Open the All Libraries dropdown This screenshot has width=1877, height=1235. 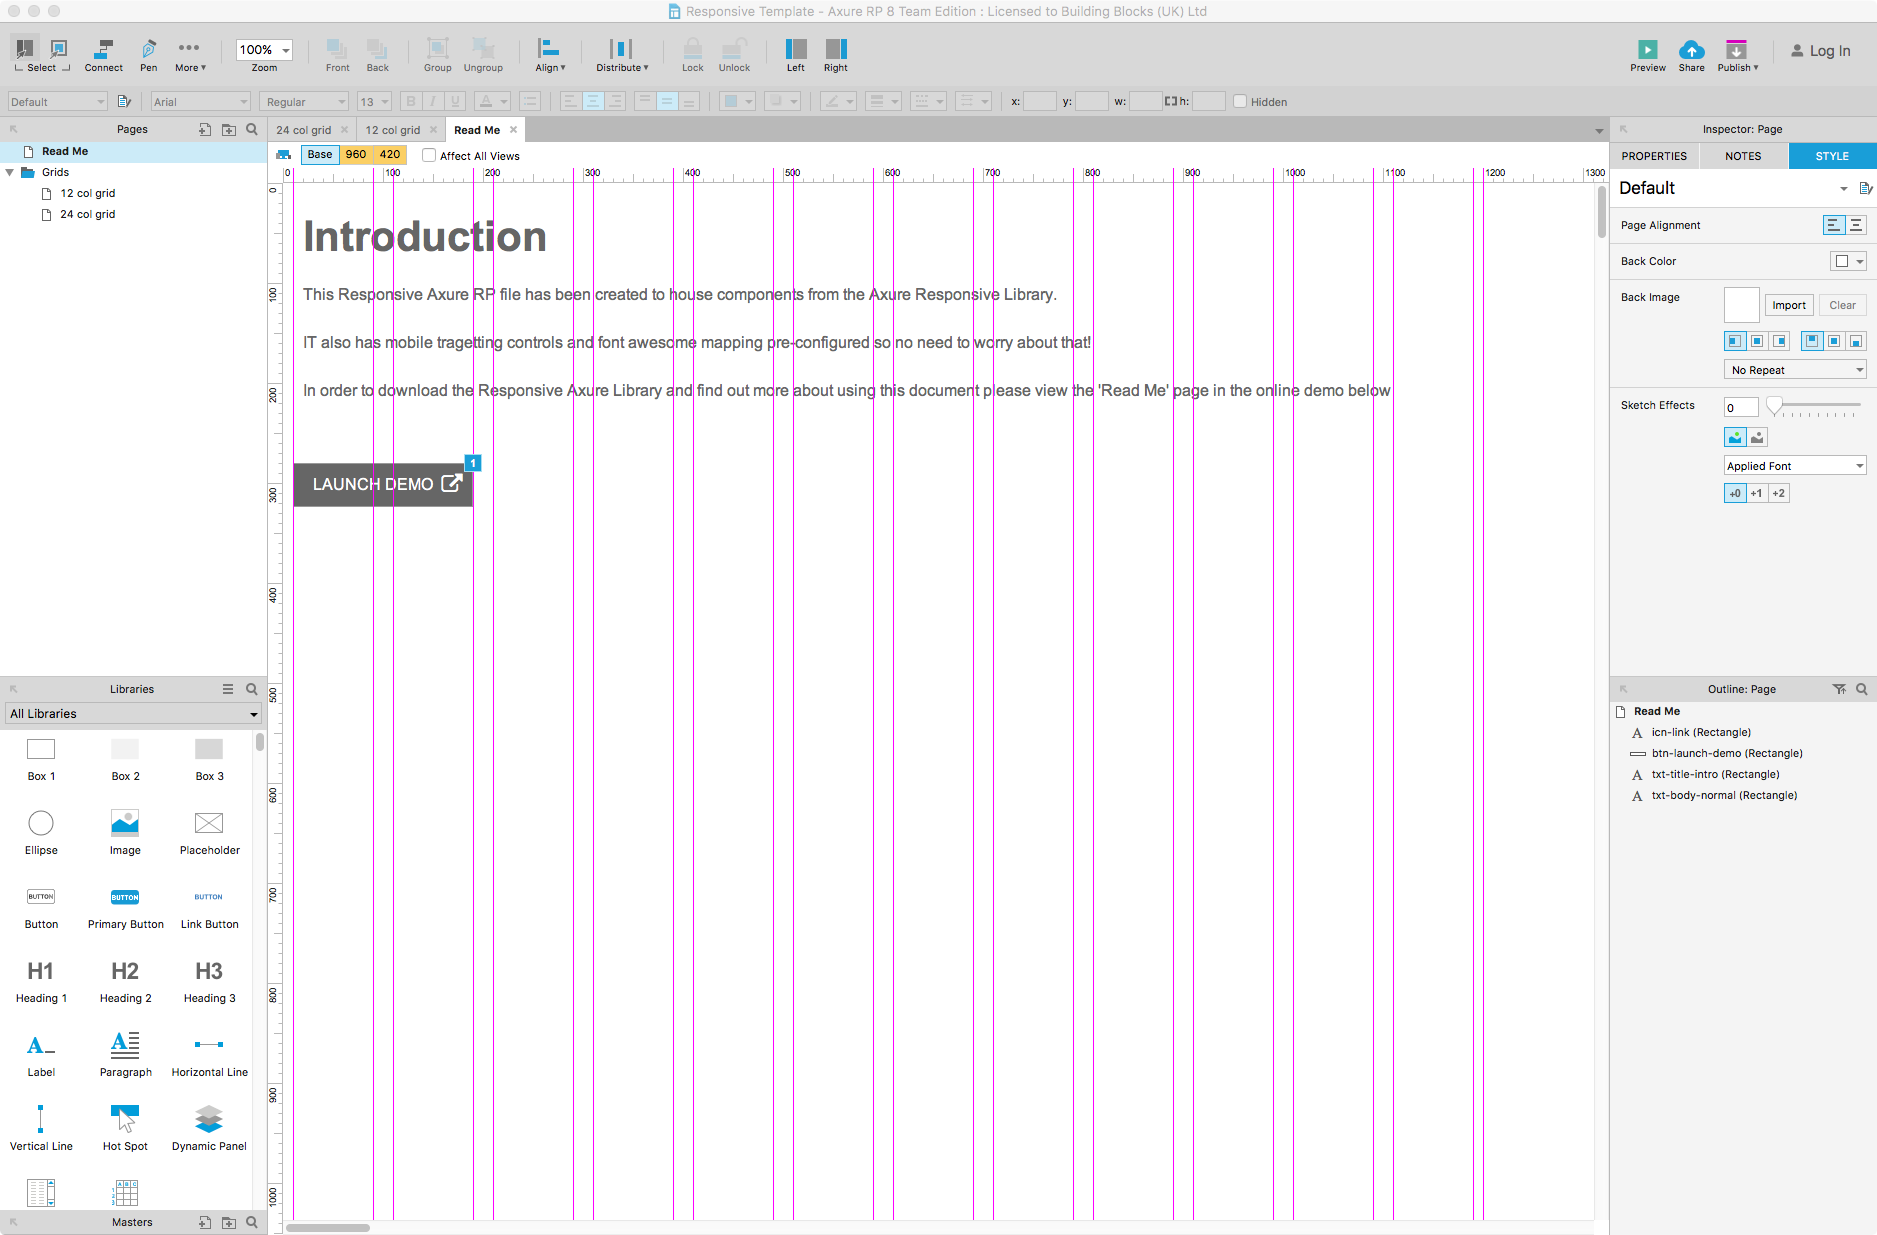click(x=134, y=714)
